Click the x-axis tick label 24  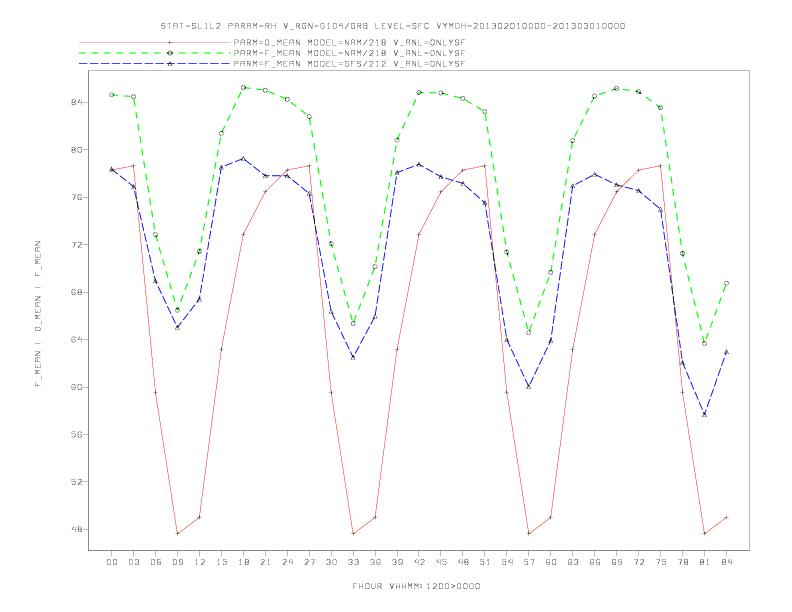[x=287, y=562]
